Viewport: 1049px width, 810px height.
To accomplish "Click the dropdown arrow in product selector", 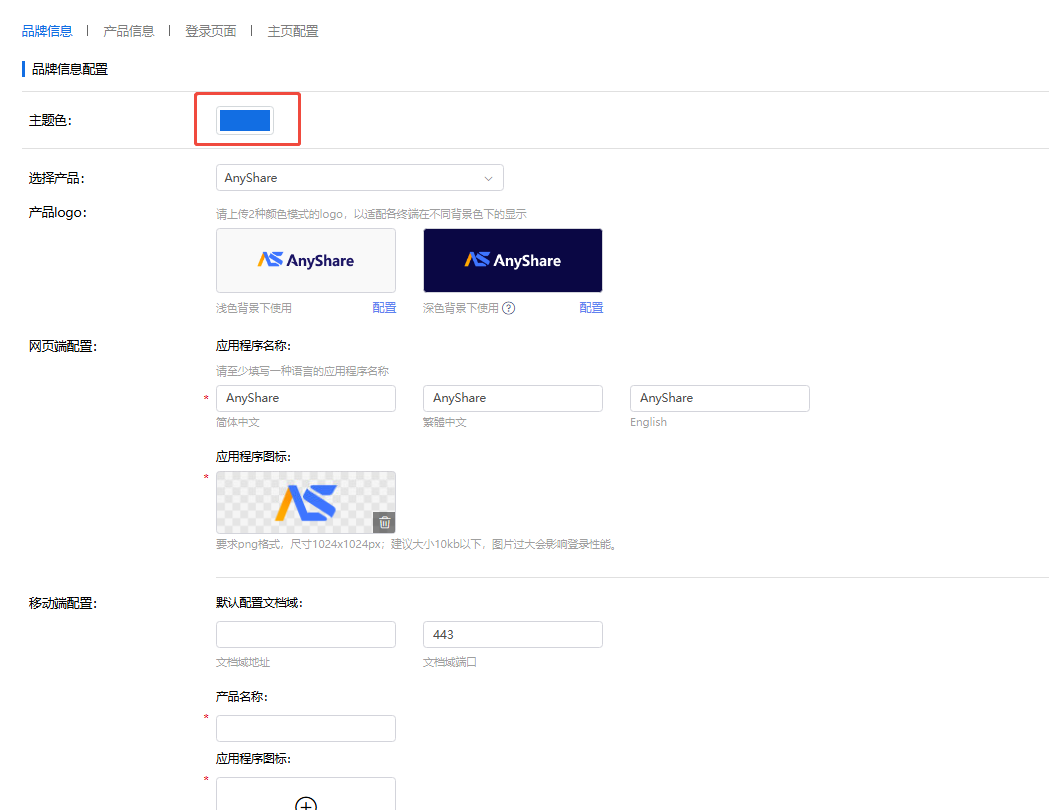I will [x=488, y=178].
